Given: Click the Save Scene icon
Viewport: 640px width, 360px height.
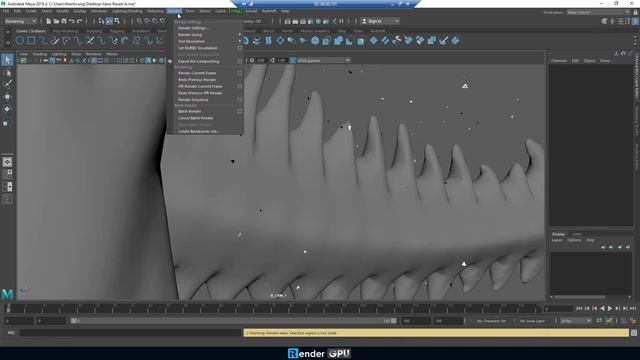Looking at the screenshot, I should pos(64,21).
